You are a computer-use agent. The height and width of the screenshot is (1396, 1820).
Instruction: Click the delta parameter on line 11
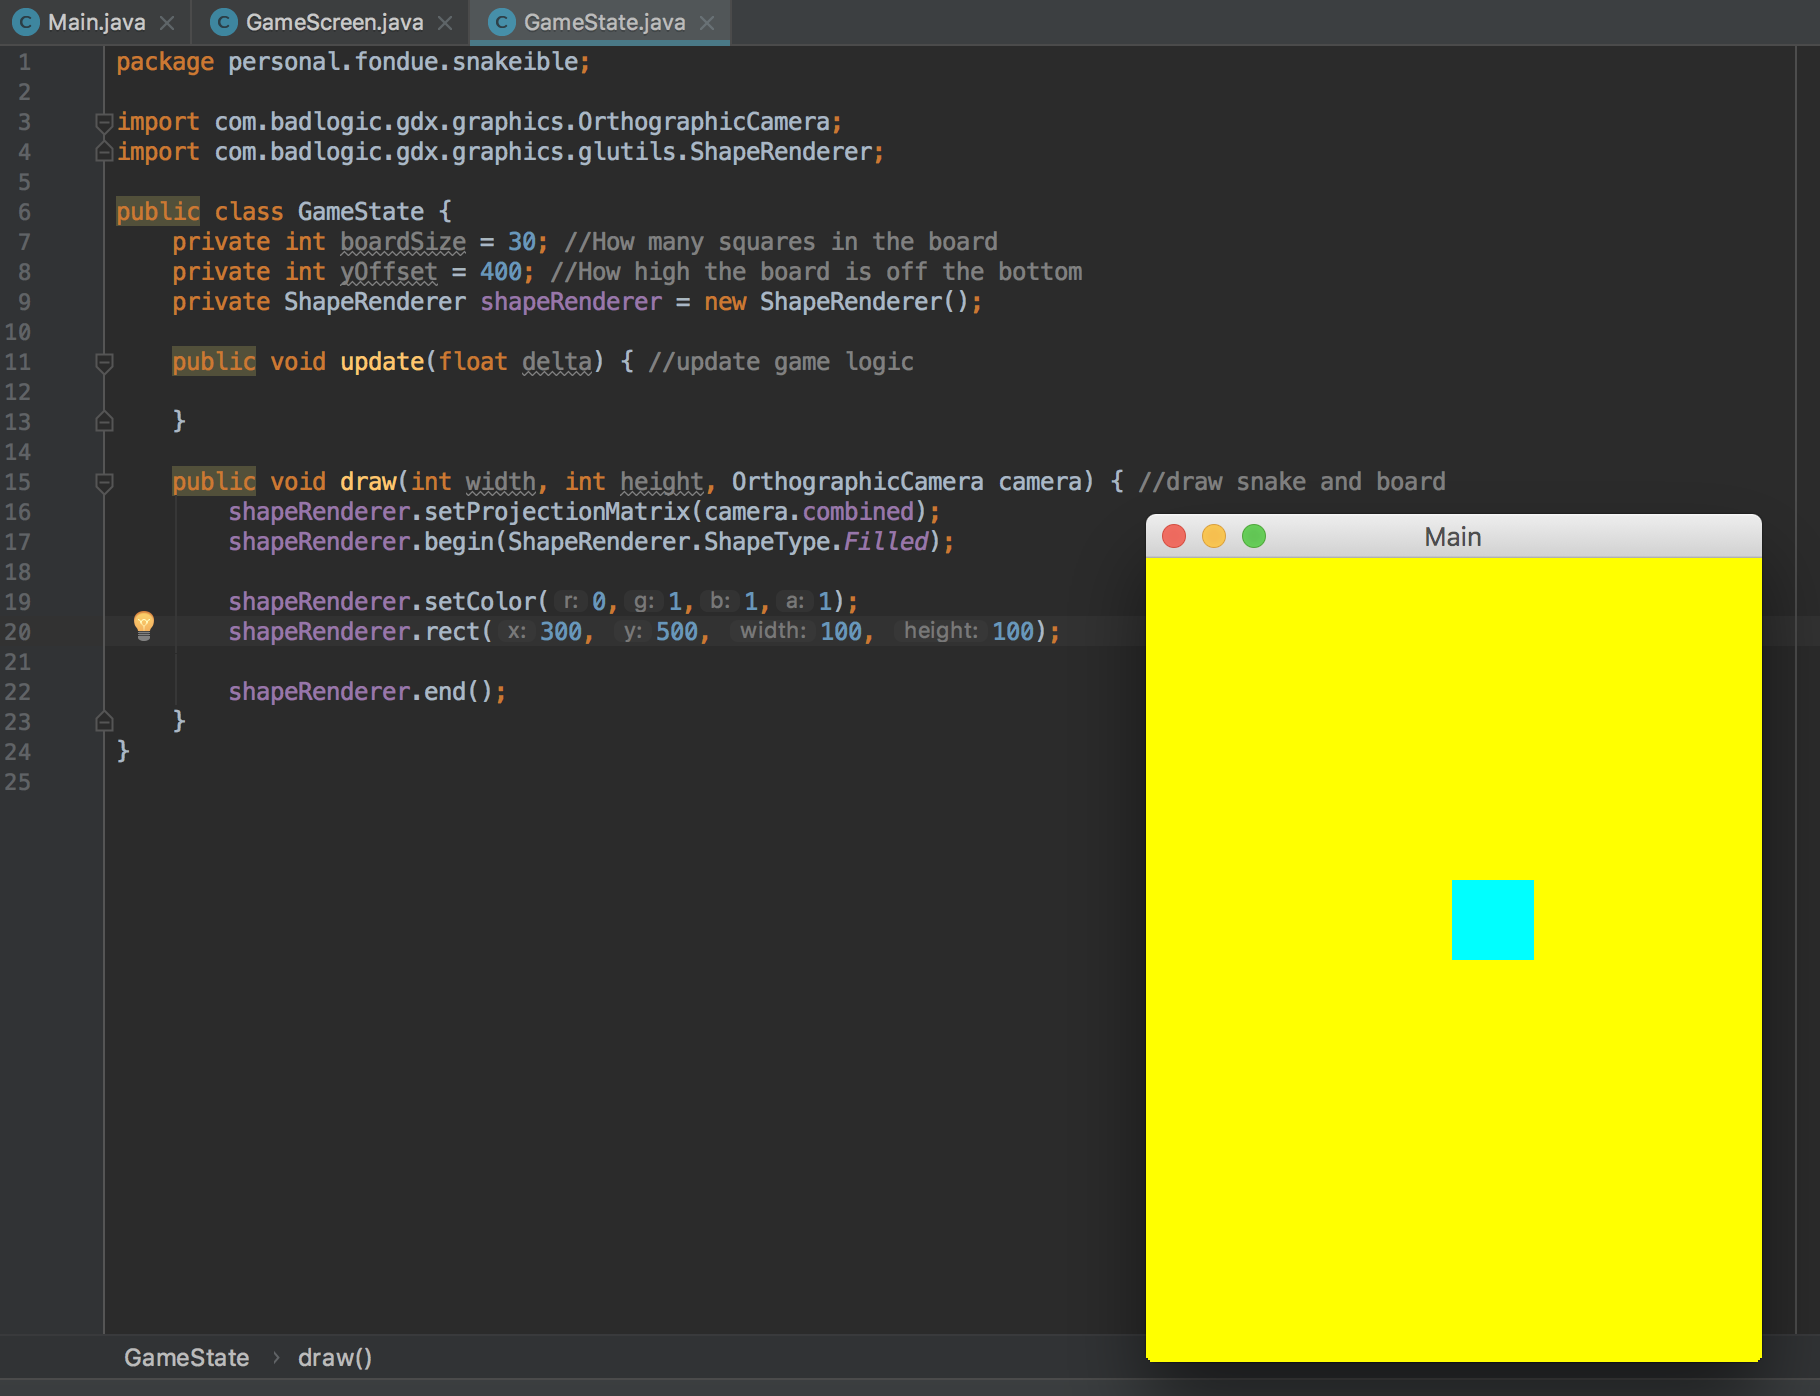(x=557, y=362)
